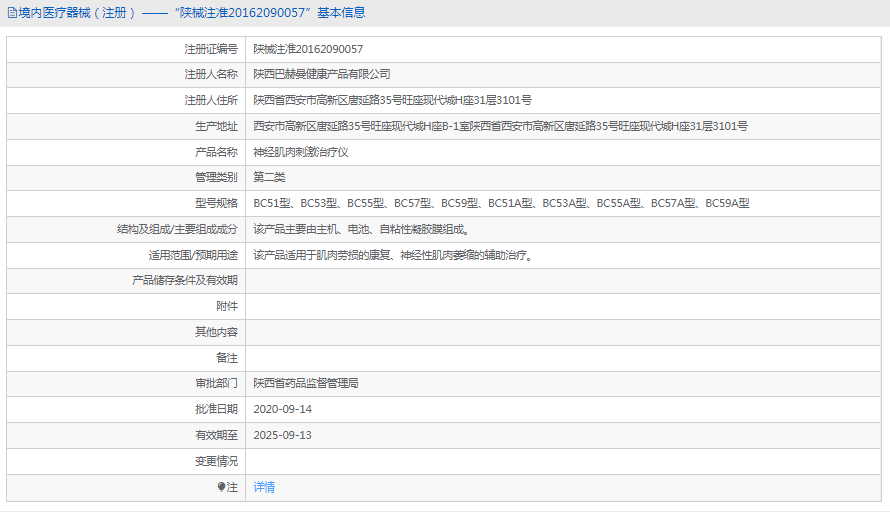890x514 pixels.
Task: Click the 适用范围/预期用途 label
Action: click(193, 255)
